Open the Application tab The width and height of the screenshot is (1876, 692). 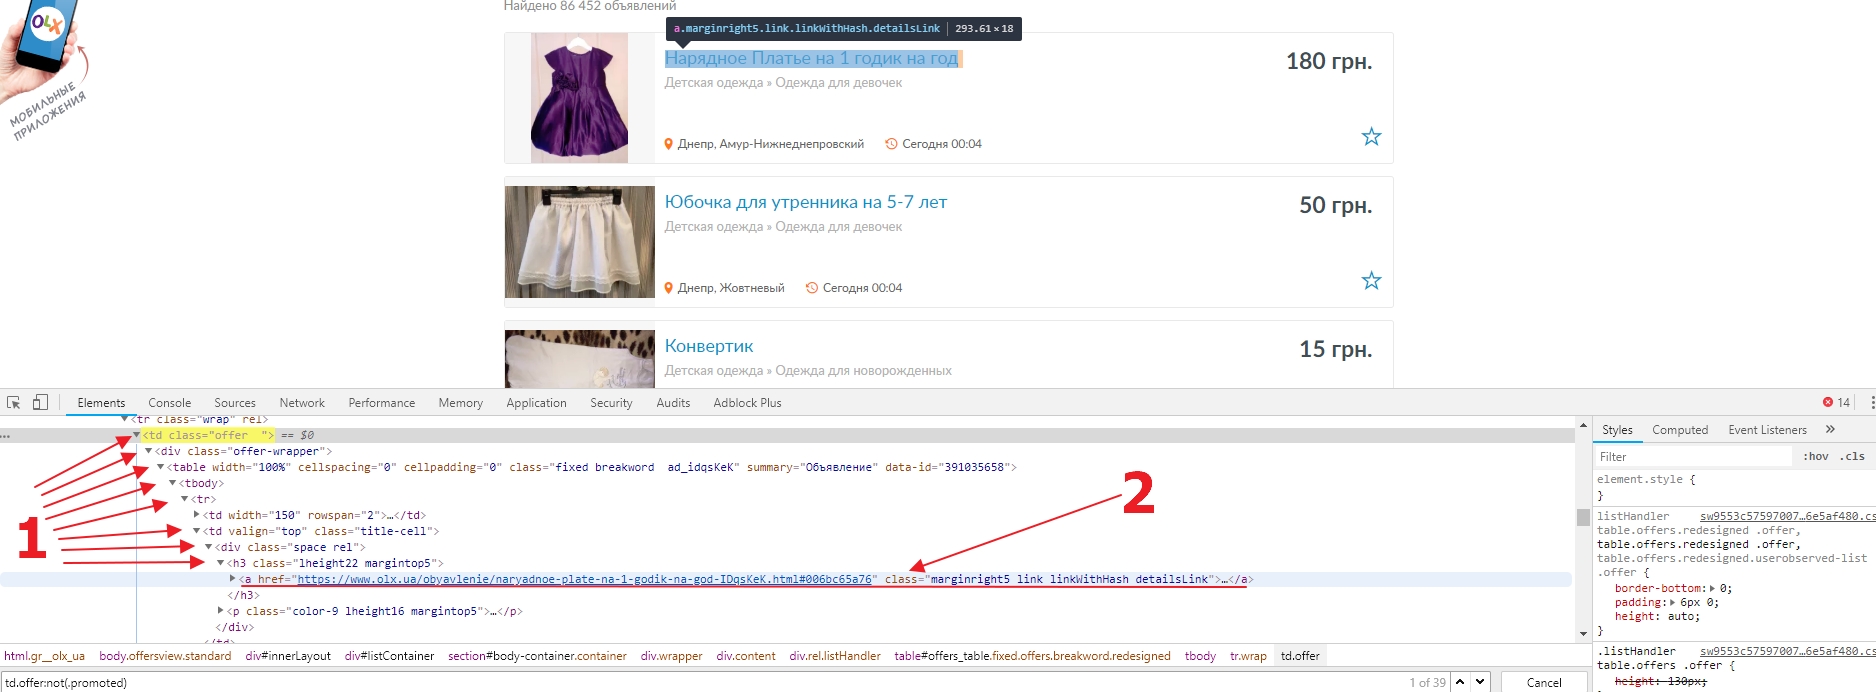(536, 402)
